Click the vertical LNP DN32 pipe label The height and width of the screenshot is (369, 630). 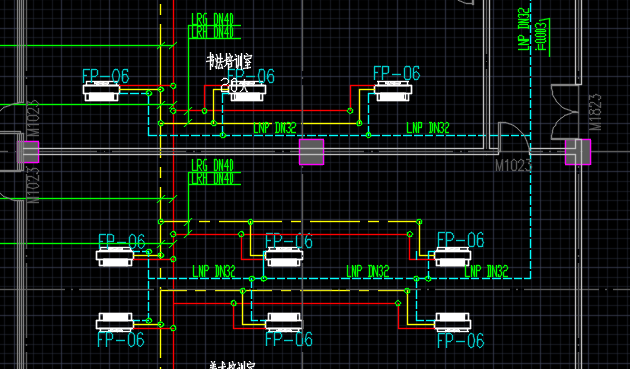pos(524,29)
